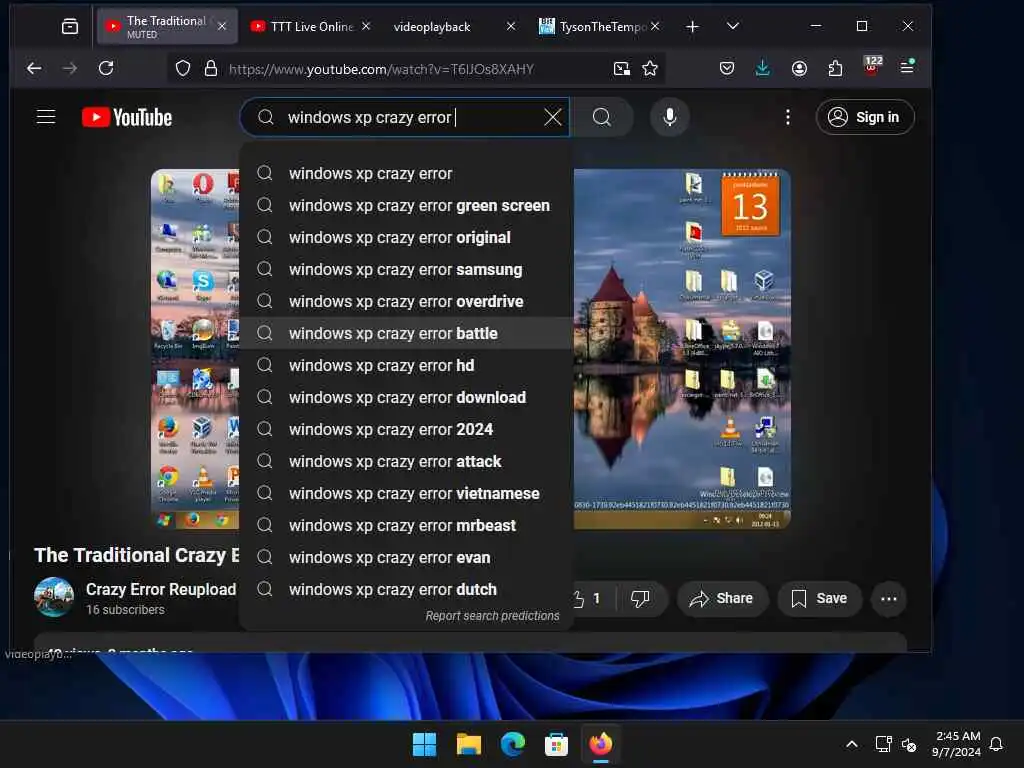
Task: Go to YouTube home via logo
Action: [127, 118]
